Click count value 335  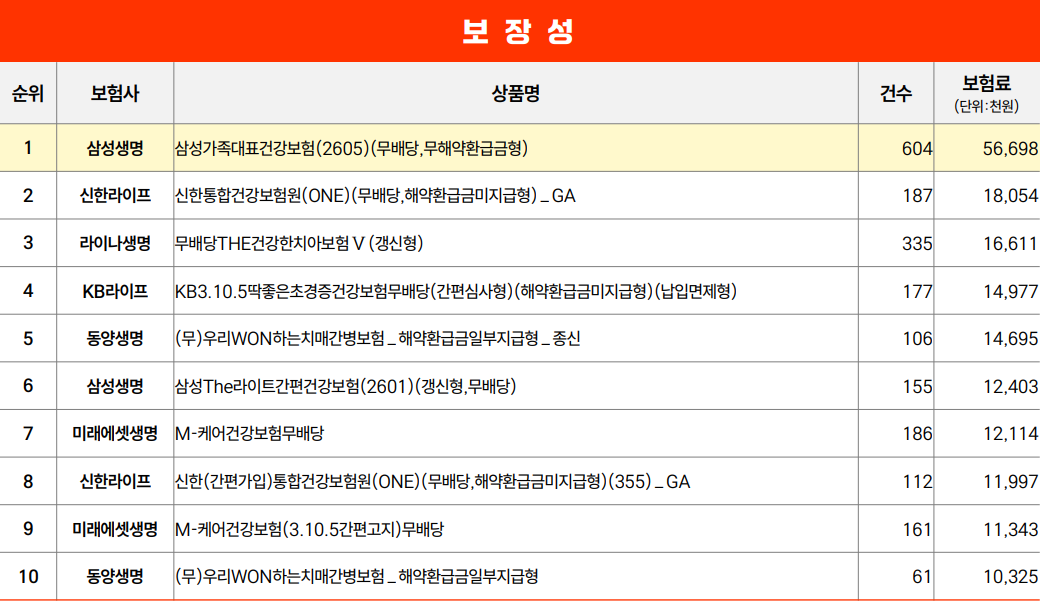(x=917, y=244)
